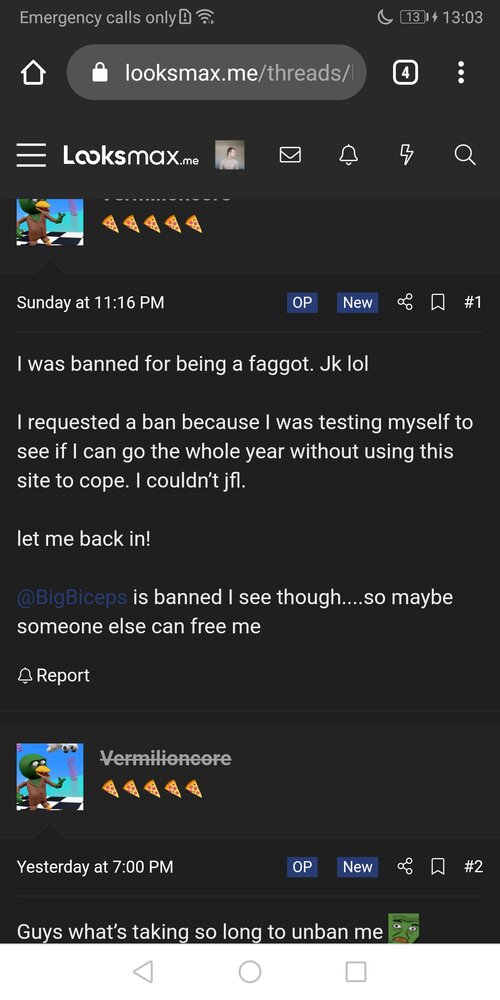Open the alerts bell icon
Viewport: 500px width, 1000px height.
[348, 155]
